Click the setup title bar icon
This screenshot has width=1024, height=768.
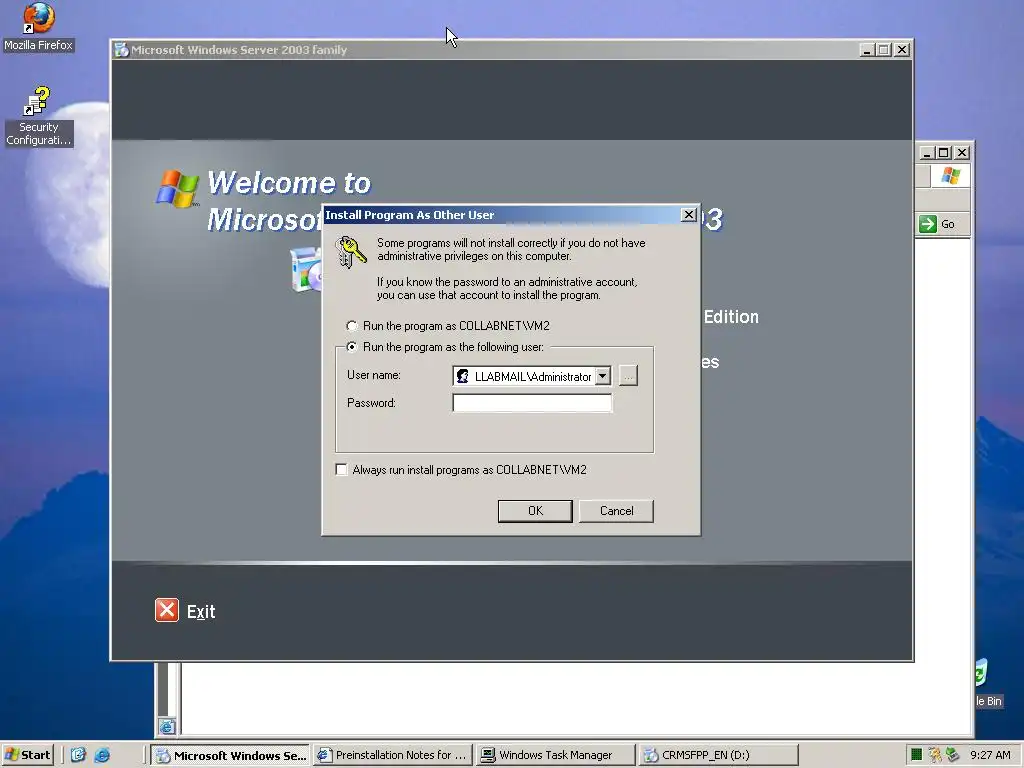[x=121, y=50]
